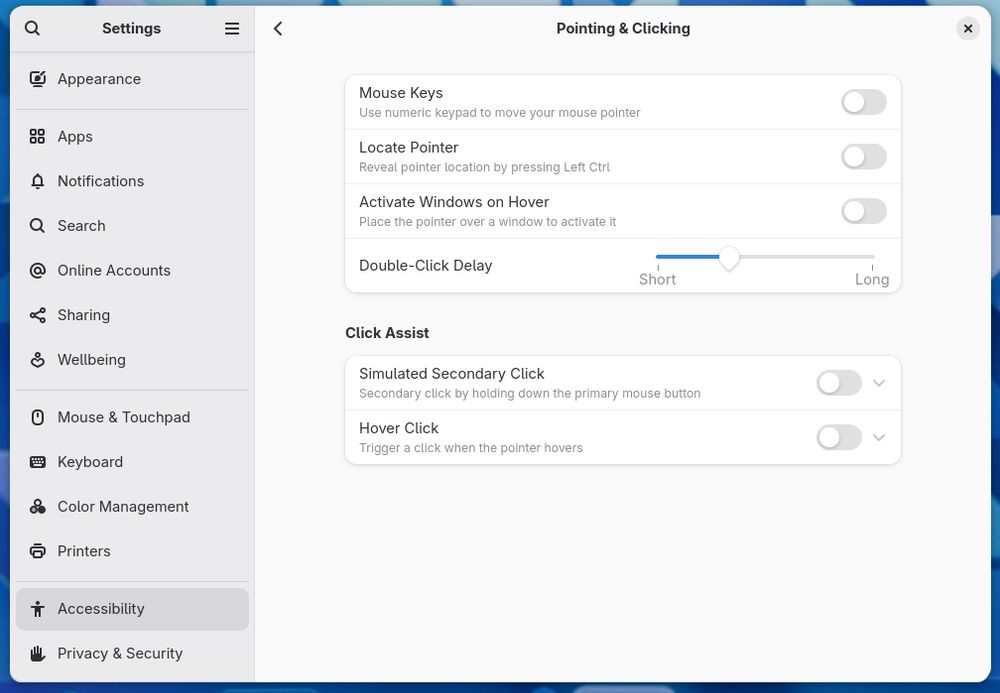
Task: Open the Apps settings panel
Action: pyautogui.click(x=132, y=136)
